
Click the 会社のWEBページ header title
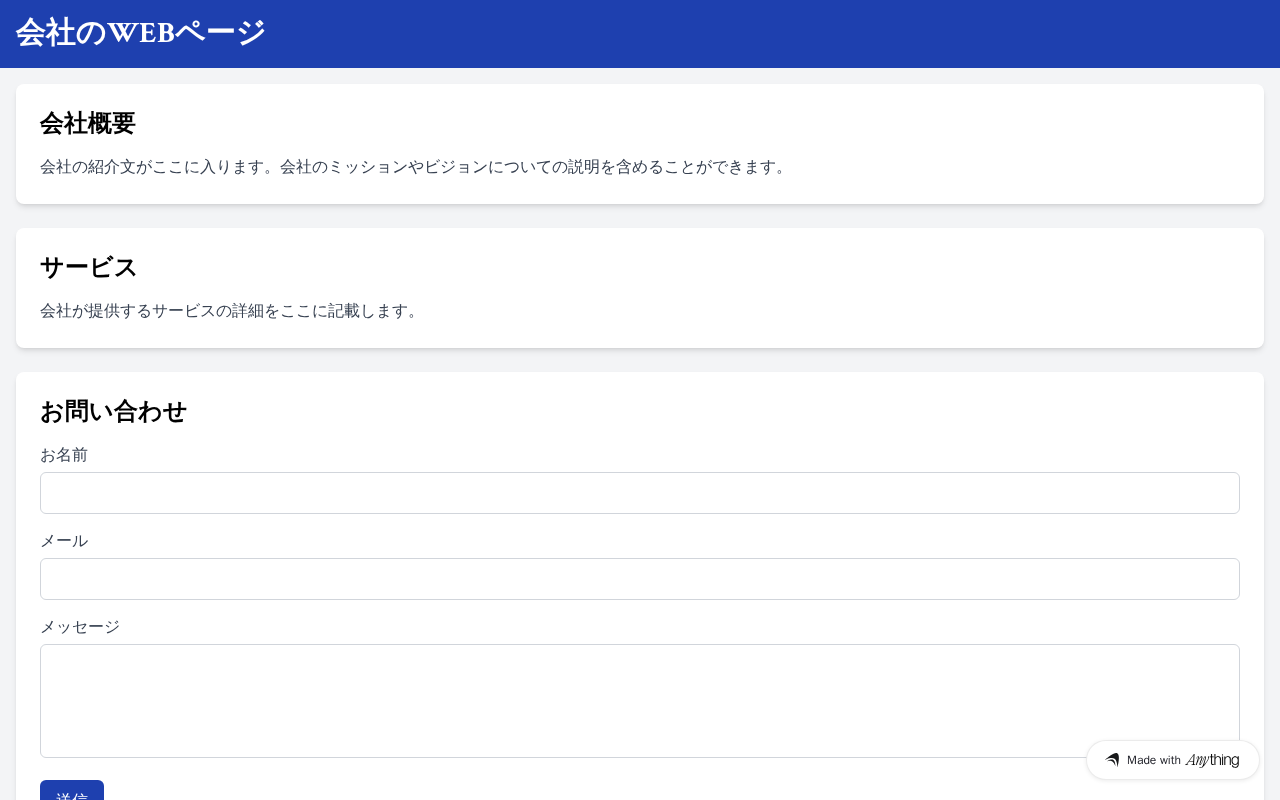click(141, 33)
